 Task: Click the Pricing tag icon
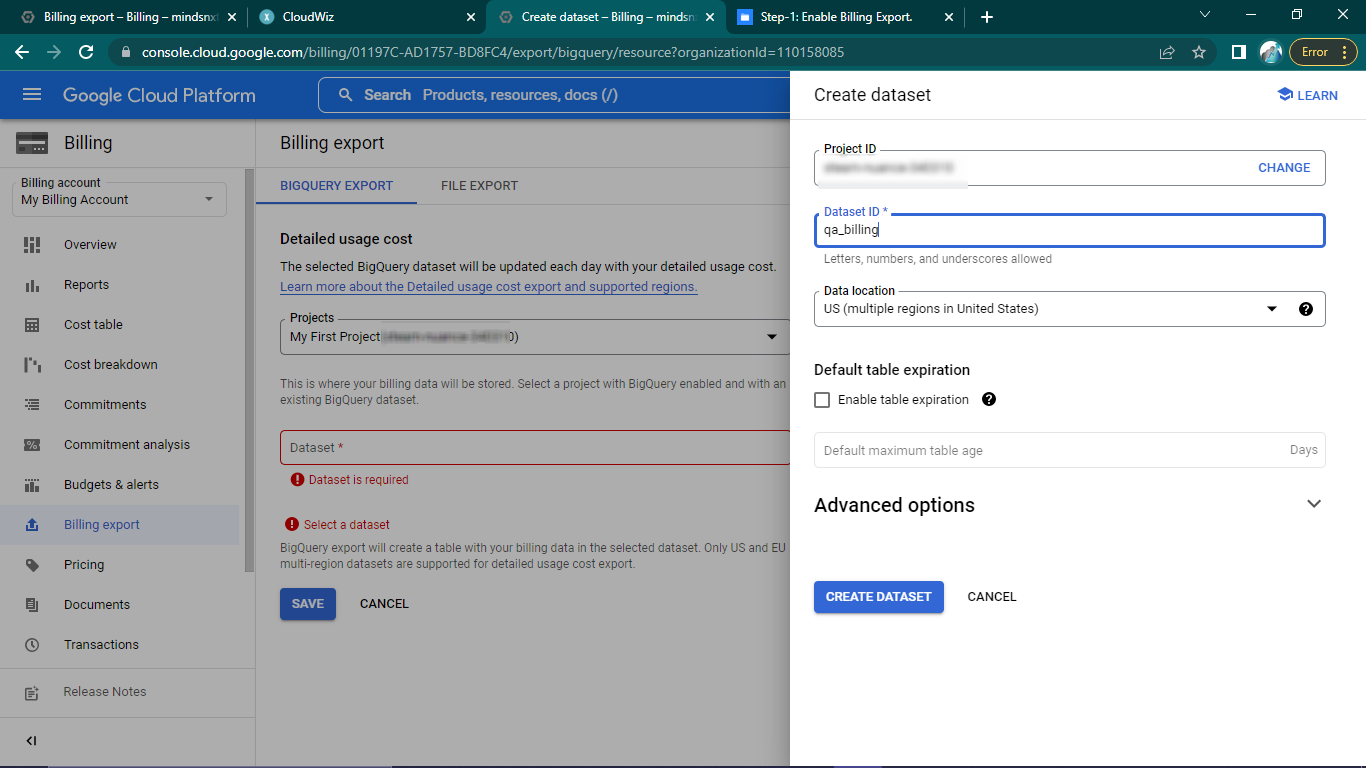coord(32,565)
